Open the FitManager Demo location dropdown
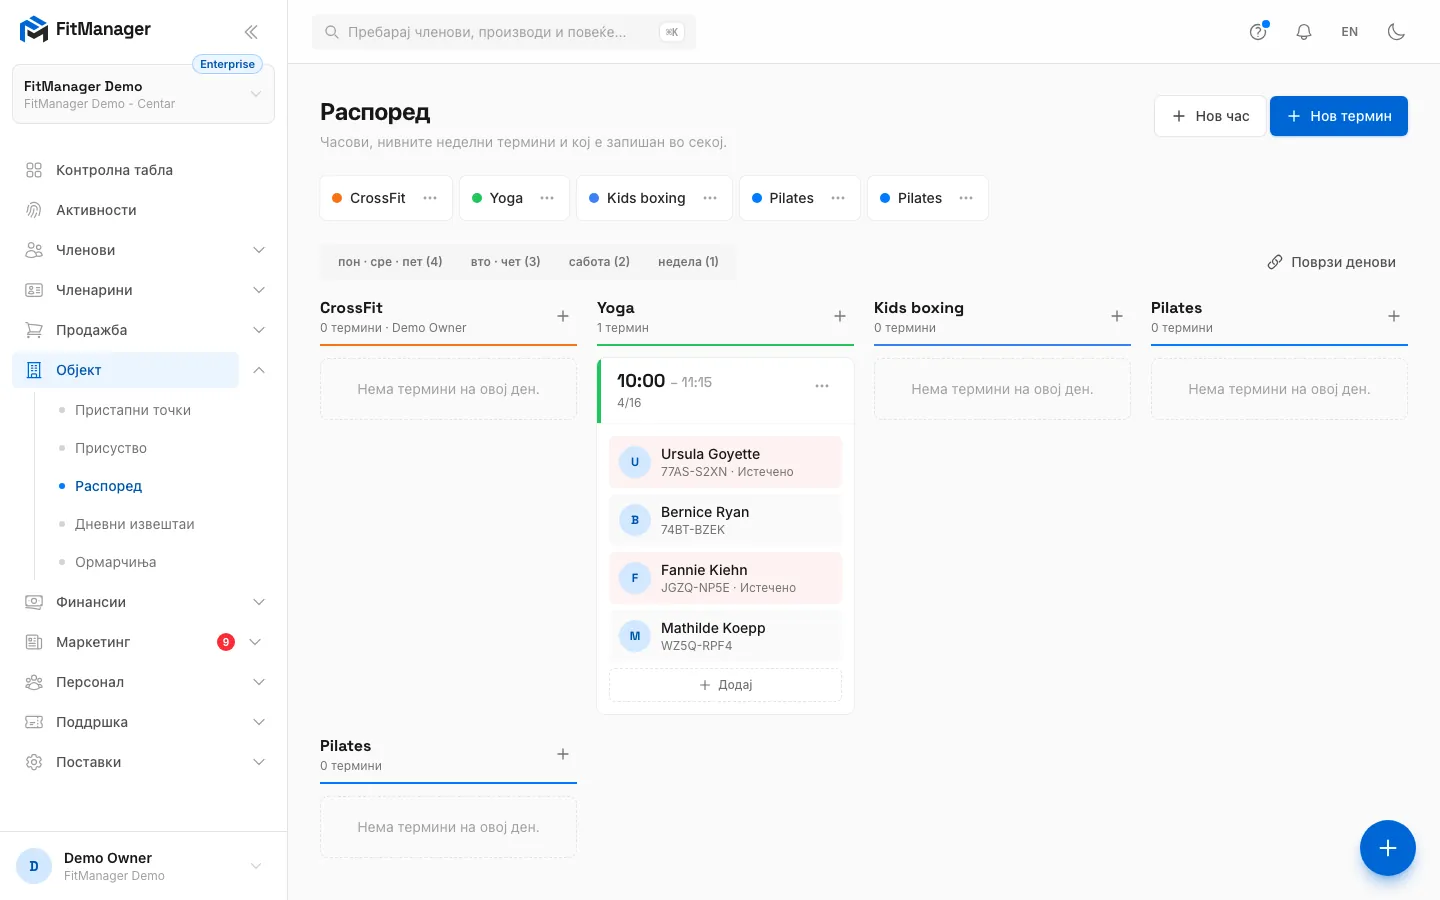This screenshot has width=1440, height=900. pos(143,94)
